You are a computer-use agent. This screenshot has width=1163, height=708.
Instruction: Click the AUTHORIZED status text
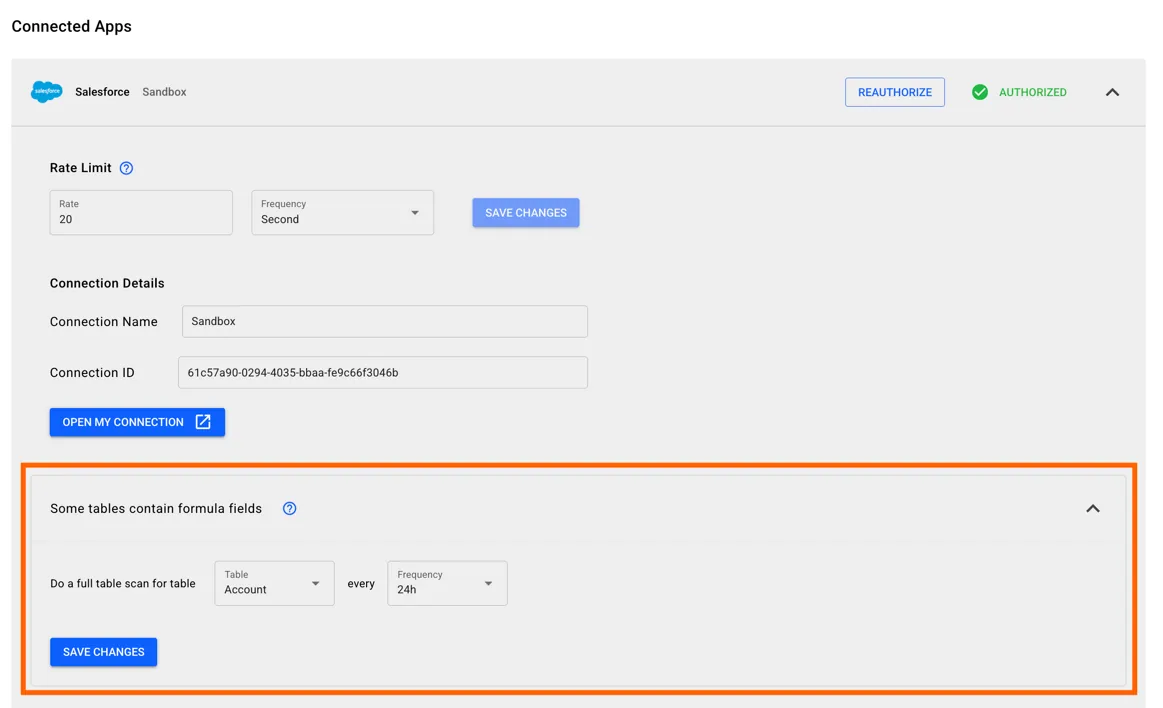click(1032, 92)
